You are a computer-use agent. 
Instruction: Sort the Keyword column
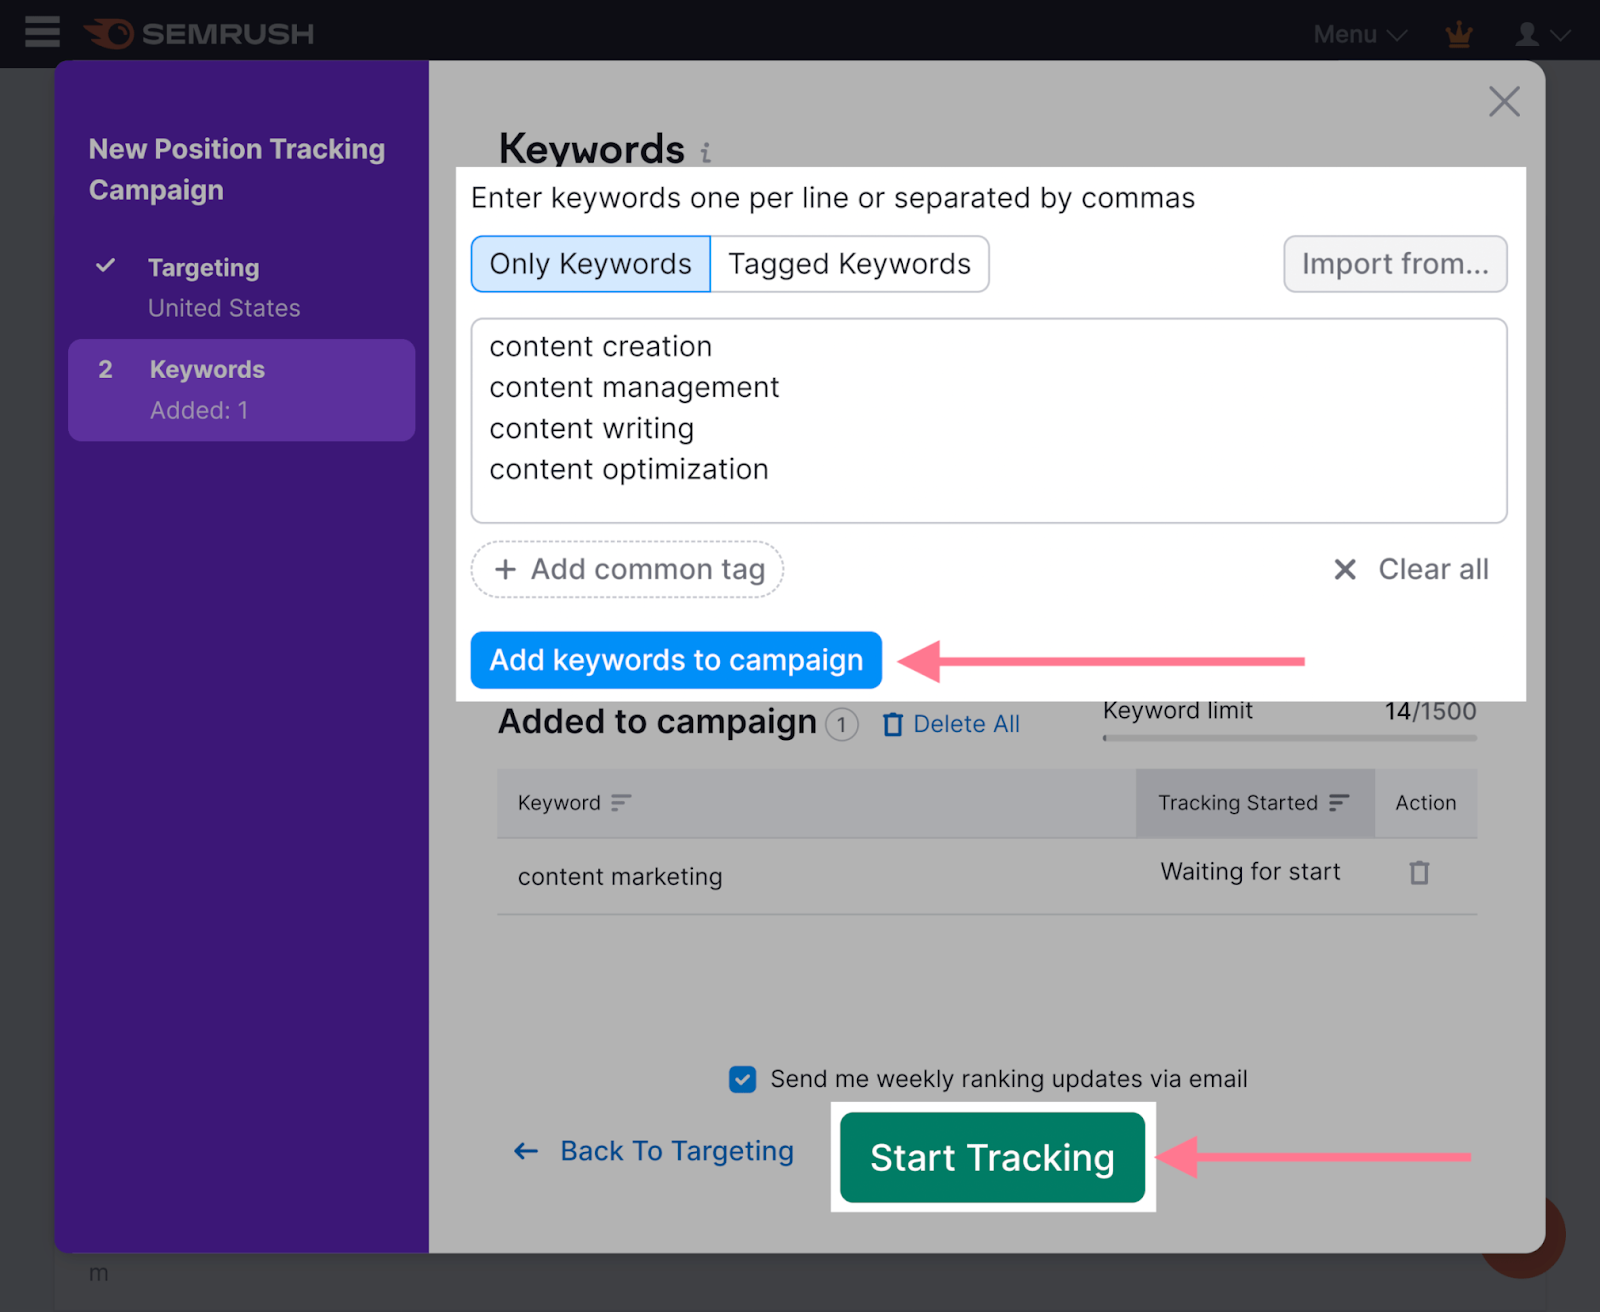621,803
